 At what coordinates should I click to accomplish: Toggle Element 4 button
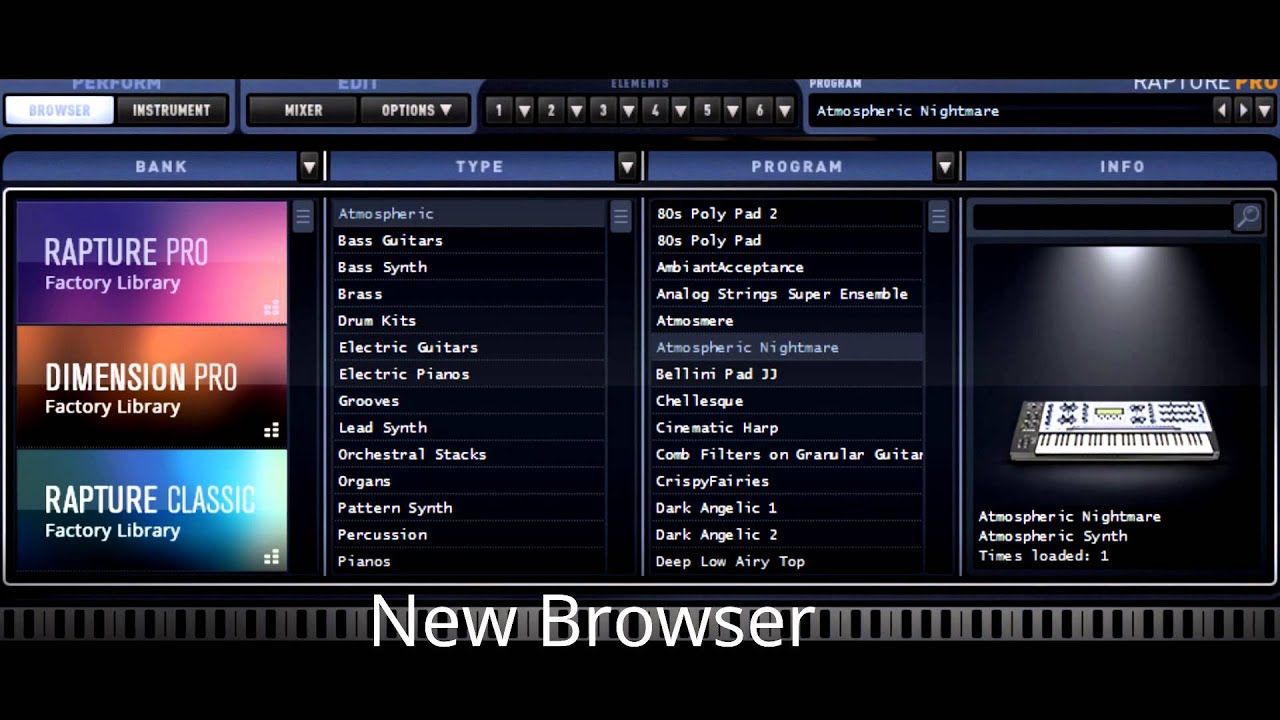(x=655, y=111)
